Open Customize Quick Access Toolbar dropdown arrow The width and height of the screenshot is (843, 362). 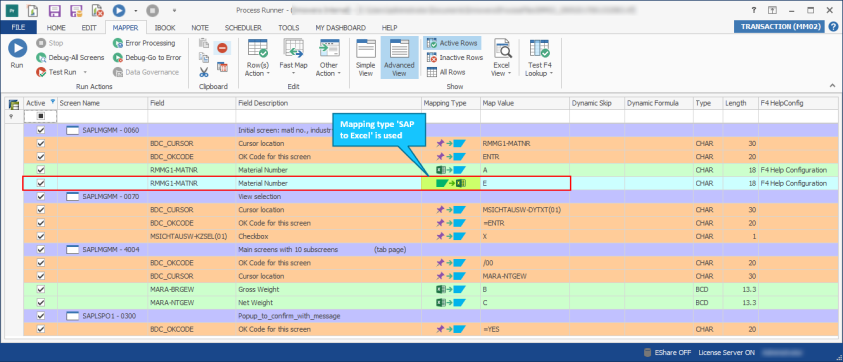point(175,10)
